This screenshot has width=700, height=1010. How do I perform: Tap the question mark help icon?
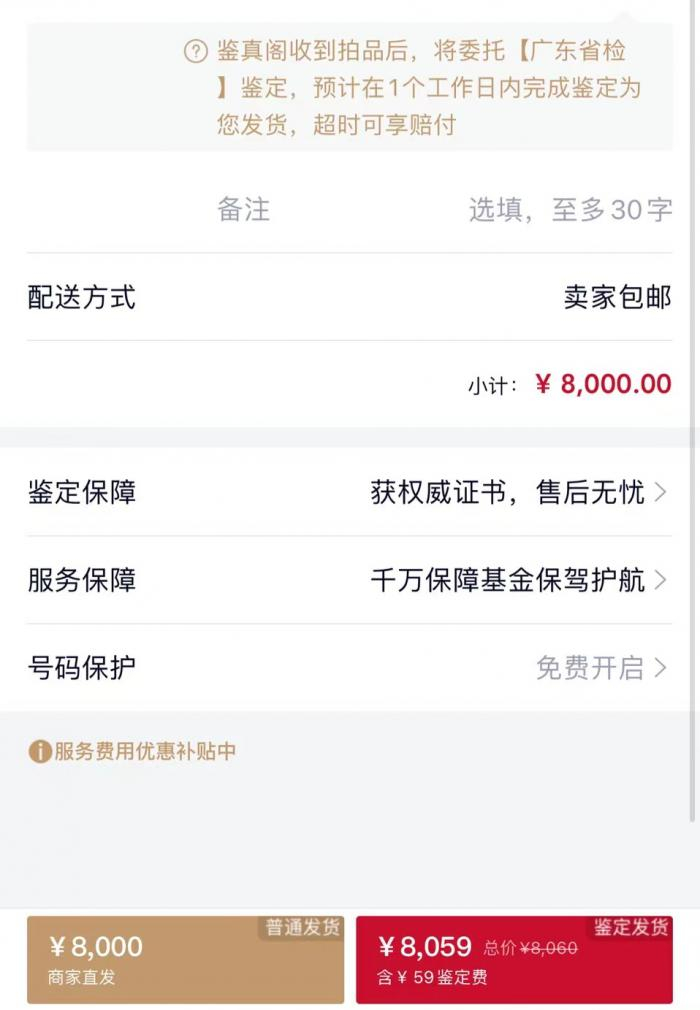click(x=196, y=52)
